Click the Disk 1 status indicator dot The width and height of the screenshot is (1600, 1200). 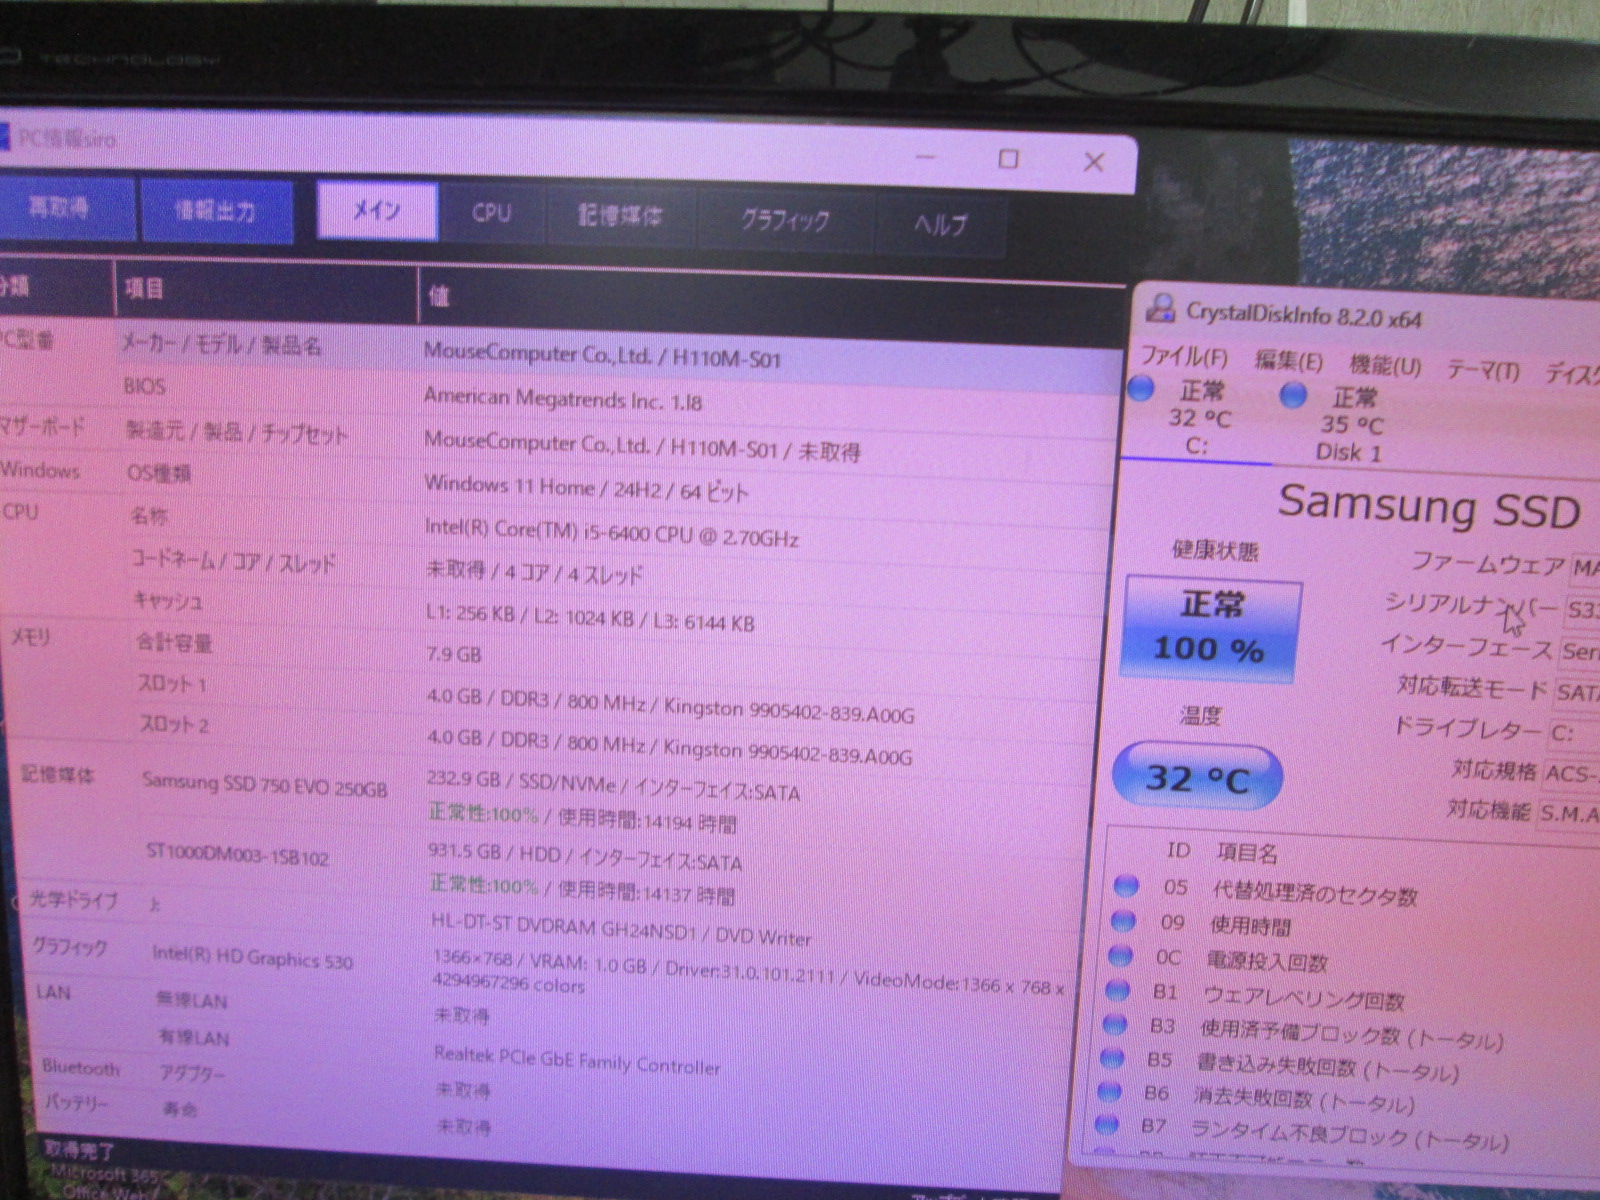pyautogui.click(x=1293, y=395)
